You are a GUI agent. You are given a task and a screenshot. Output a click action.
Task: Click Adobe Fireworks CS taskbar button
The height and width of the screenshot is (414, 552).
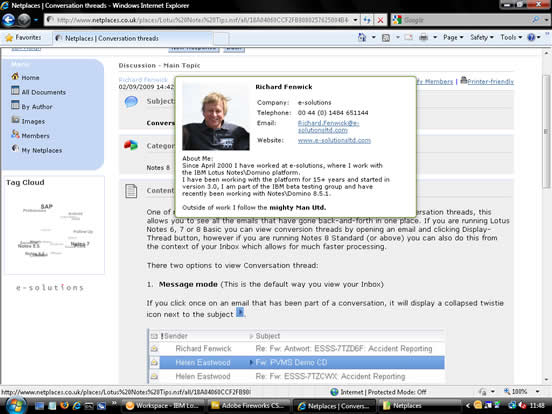249,406
